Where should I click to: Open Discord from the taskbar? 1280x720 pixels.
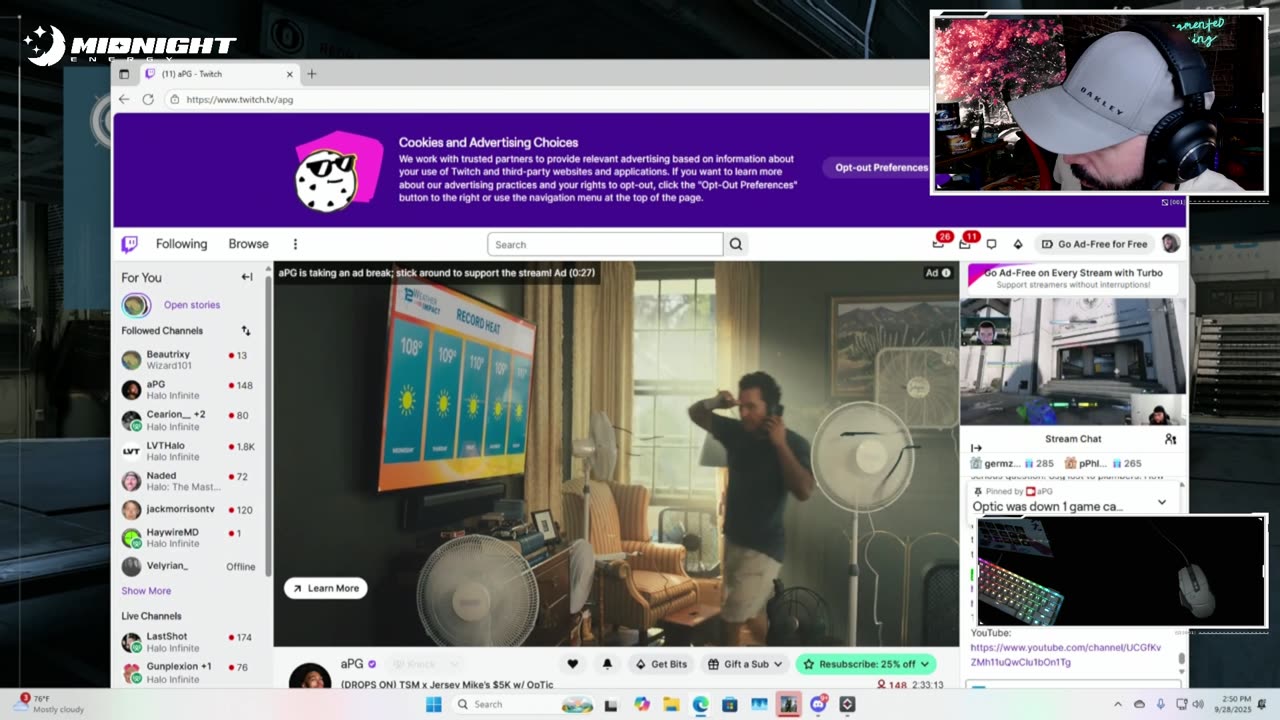click(818, 704)
